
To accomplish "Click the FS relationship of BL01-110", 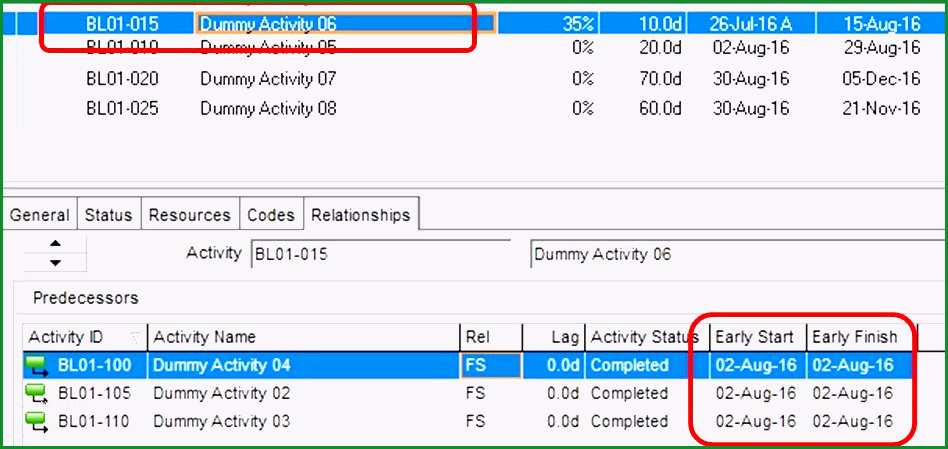I will (476, 421).
